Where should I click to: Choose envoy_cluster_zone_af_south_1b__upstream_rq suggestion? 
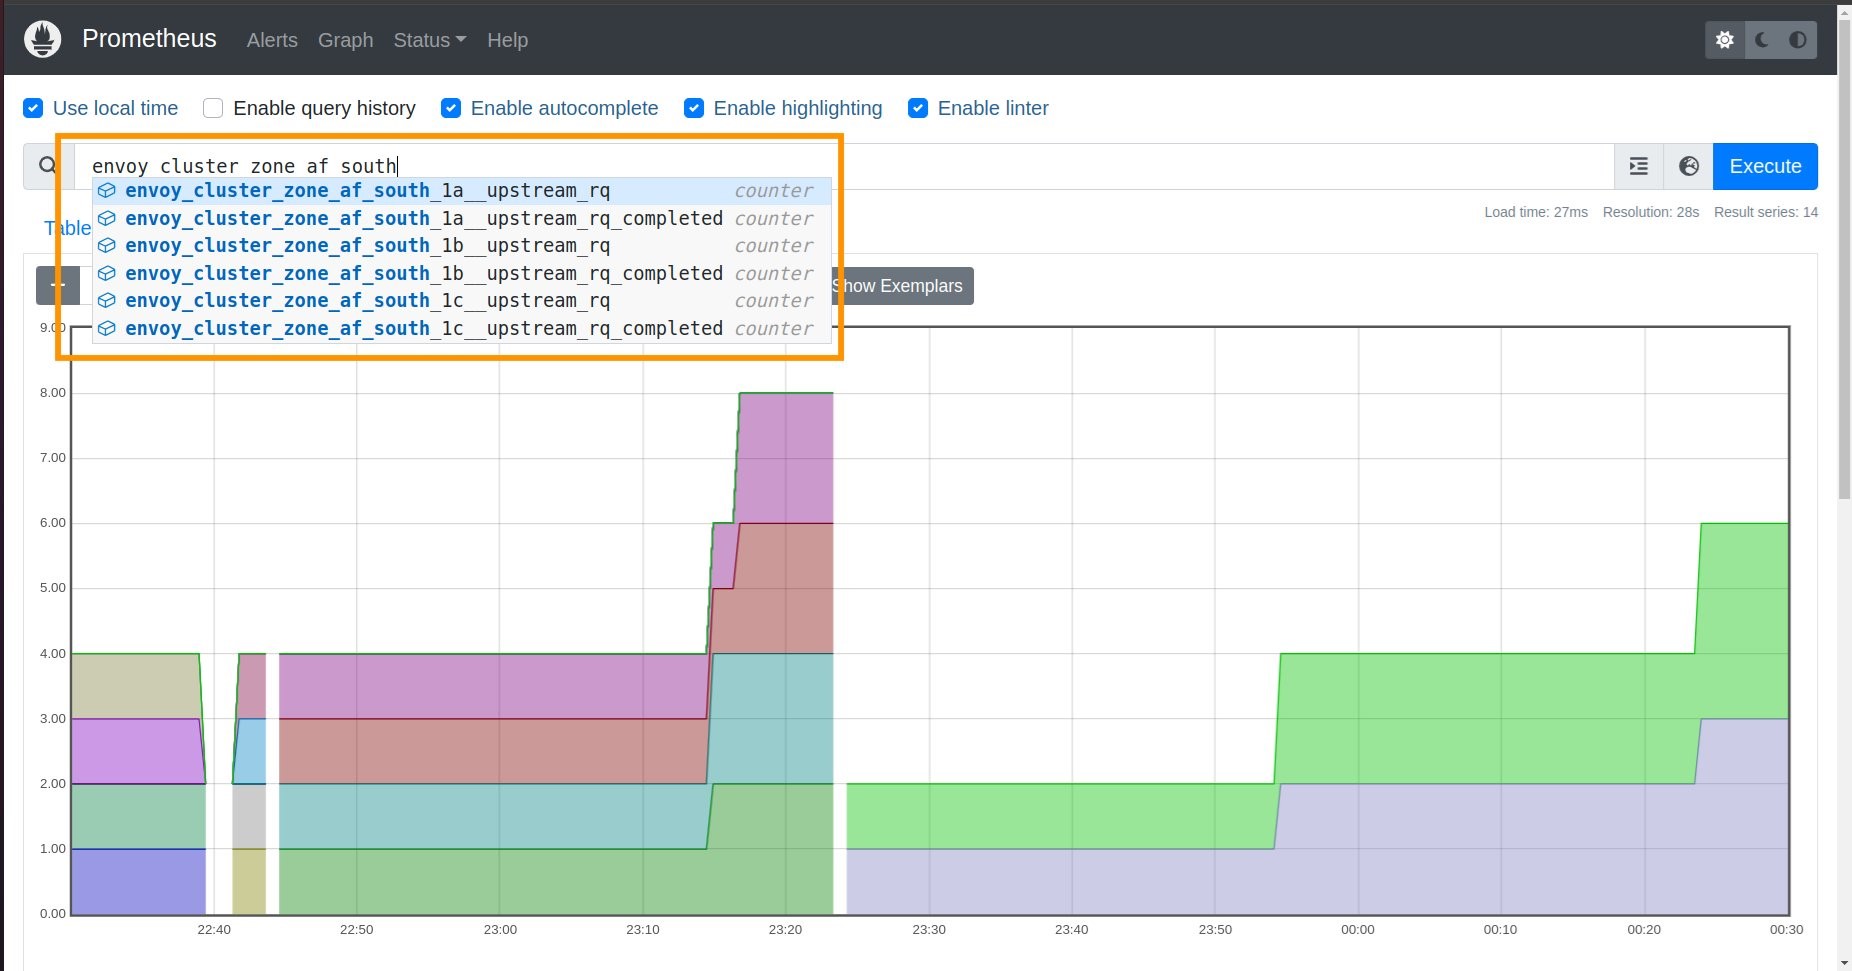click(462, 246)
